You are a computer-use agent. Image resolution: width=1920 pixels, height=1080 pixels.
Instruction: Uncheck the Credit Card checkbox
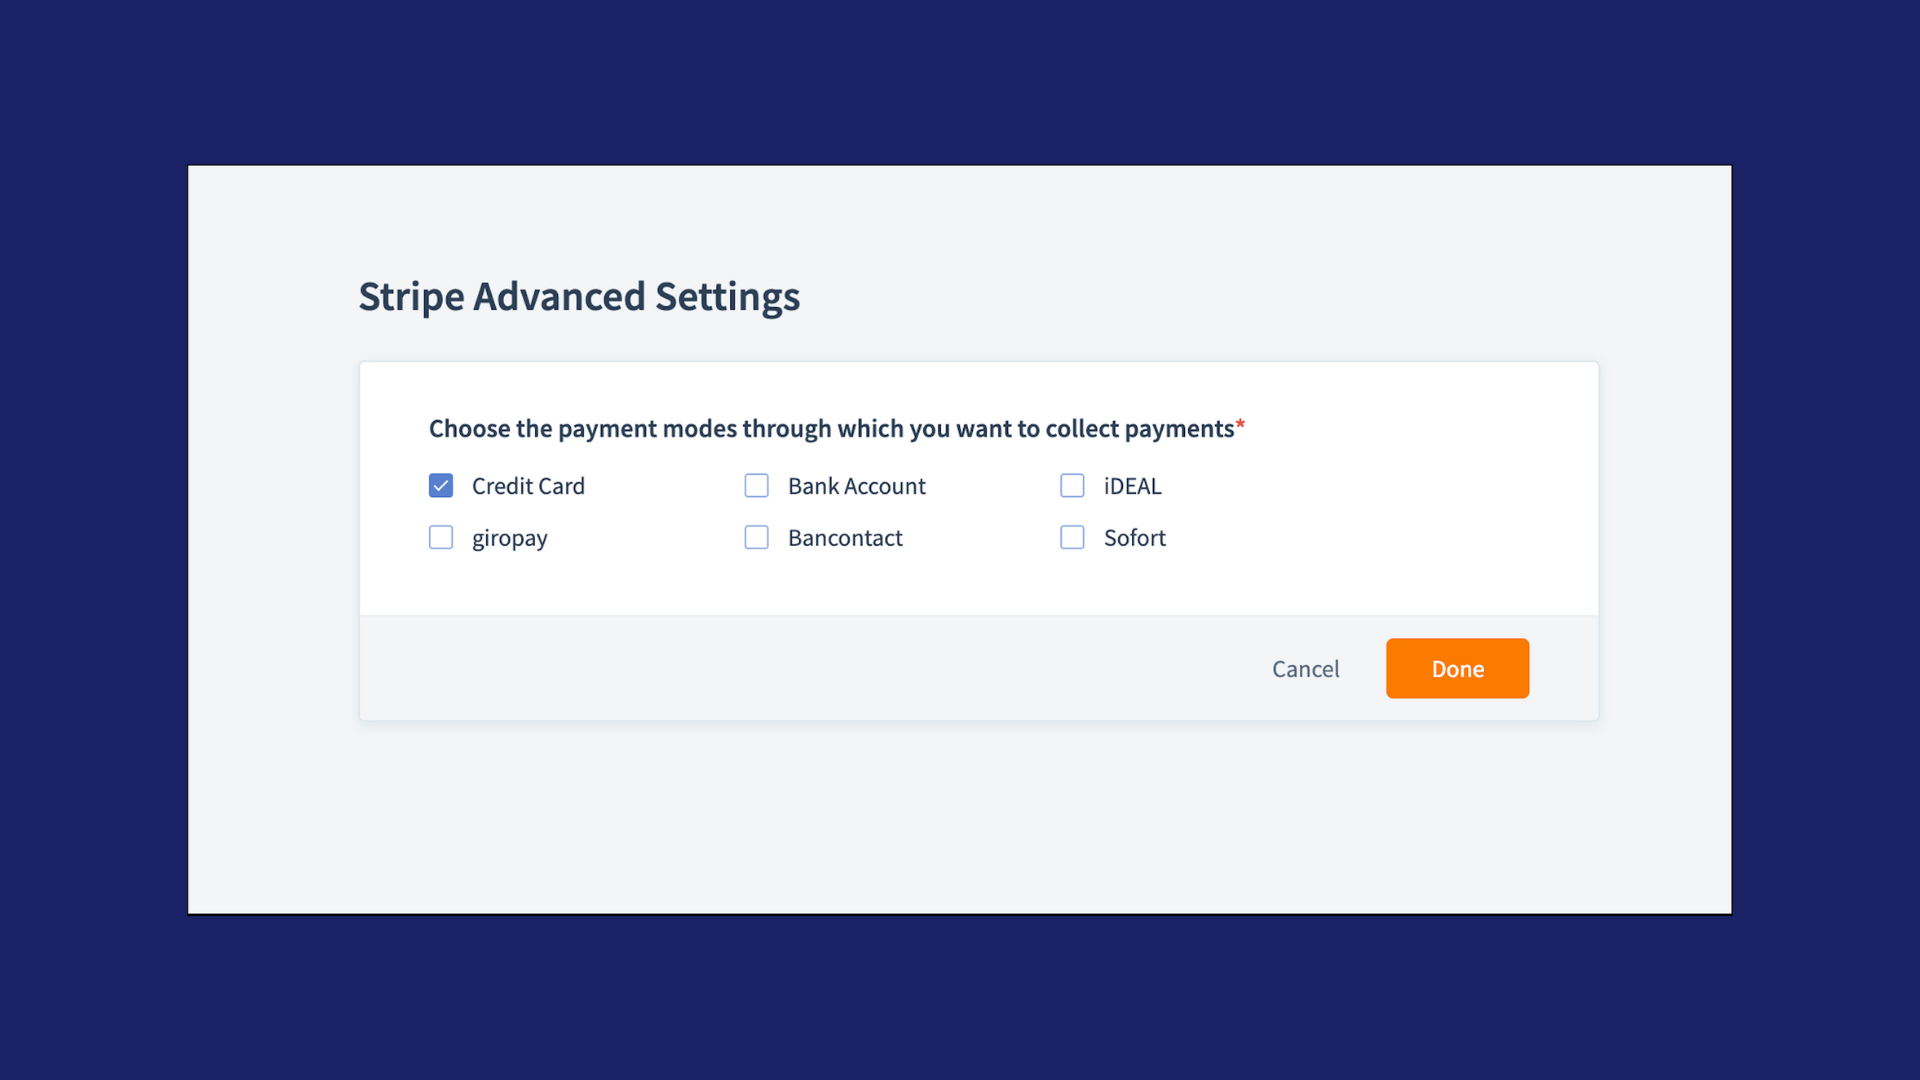[x=441, y=486]
